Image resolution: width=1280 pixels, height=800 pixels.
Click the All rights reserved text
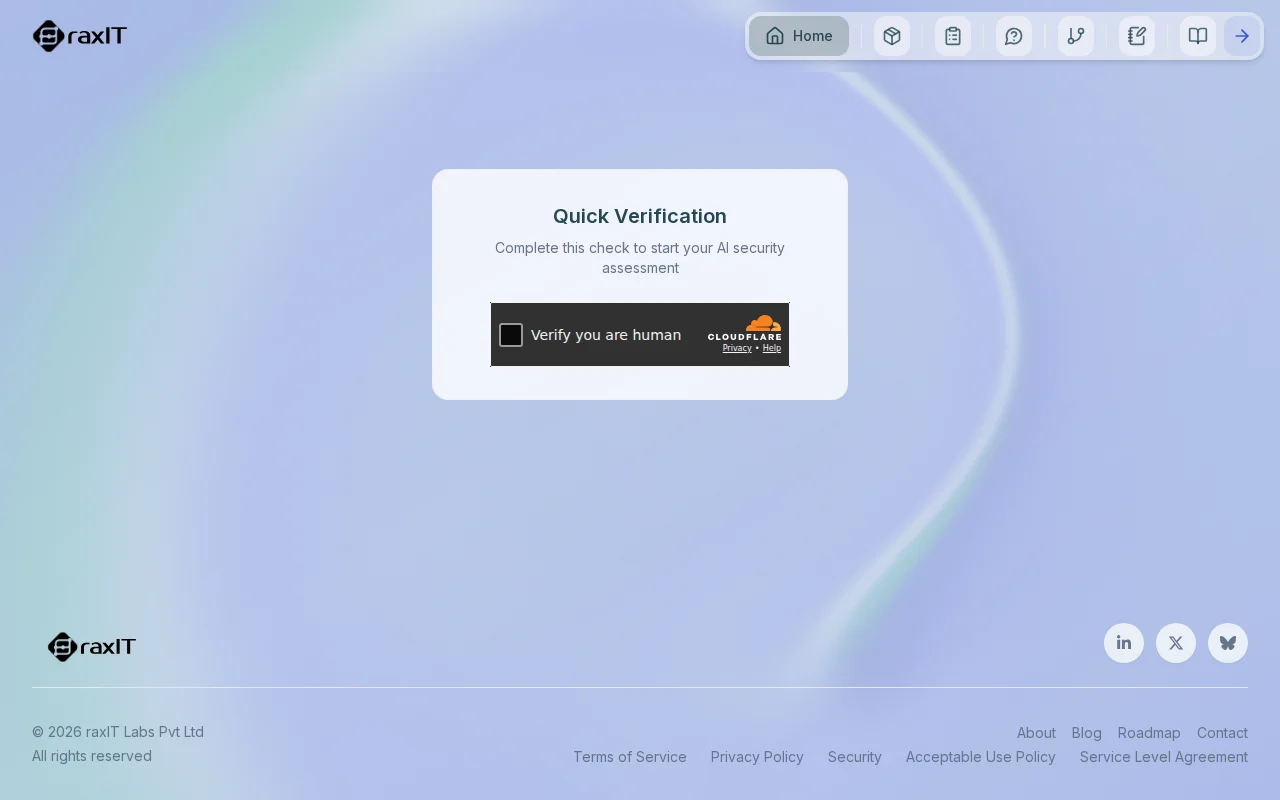[92, 756]
